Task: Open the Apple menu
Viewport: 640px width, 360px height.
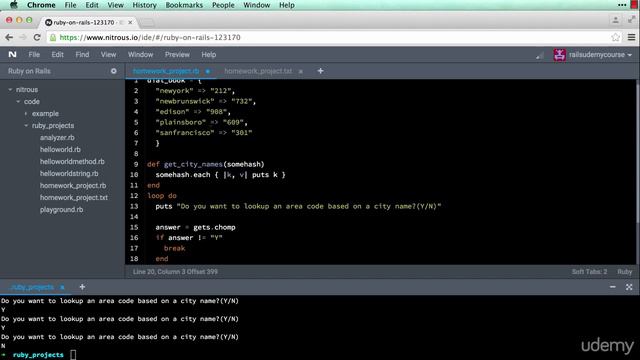Action: [x=13, y=5]
